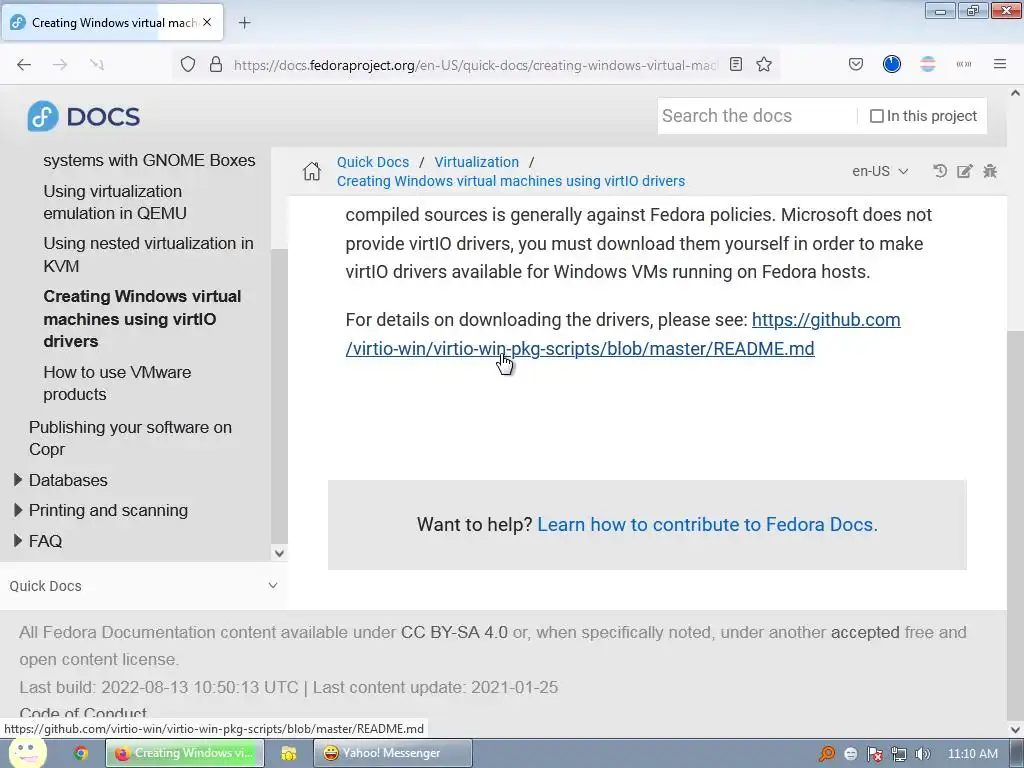Switch to Yahoo! Messenger taskbar button
1024x768 pixels.
point(392,754)
